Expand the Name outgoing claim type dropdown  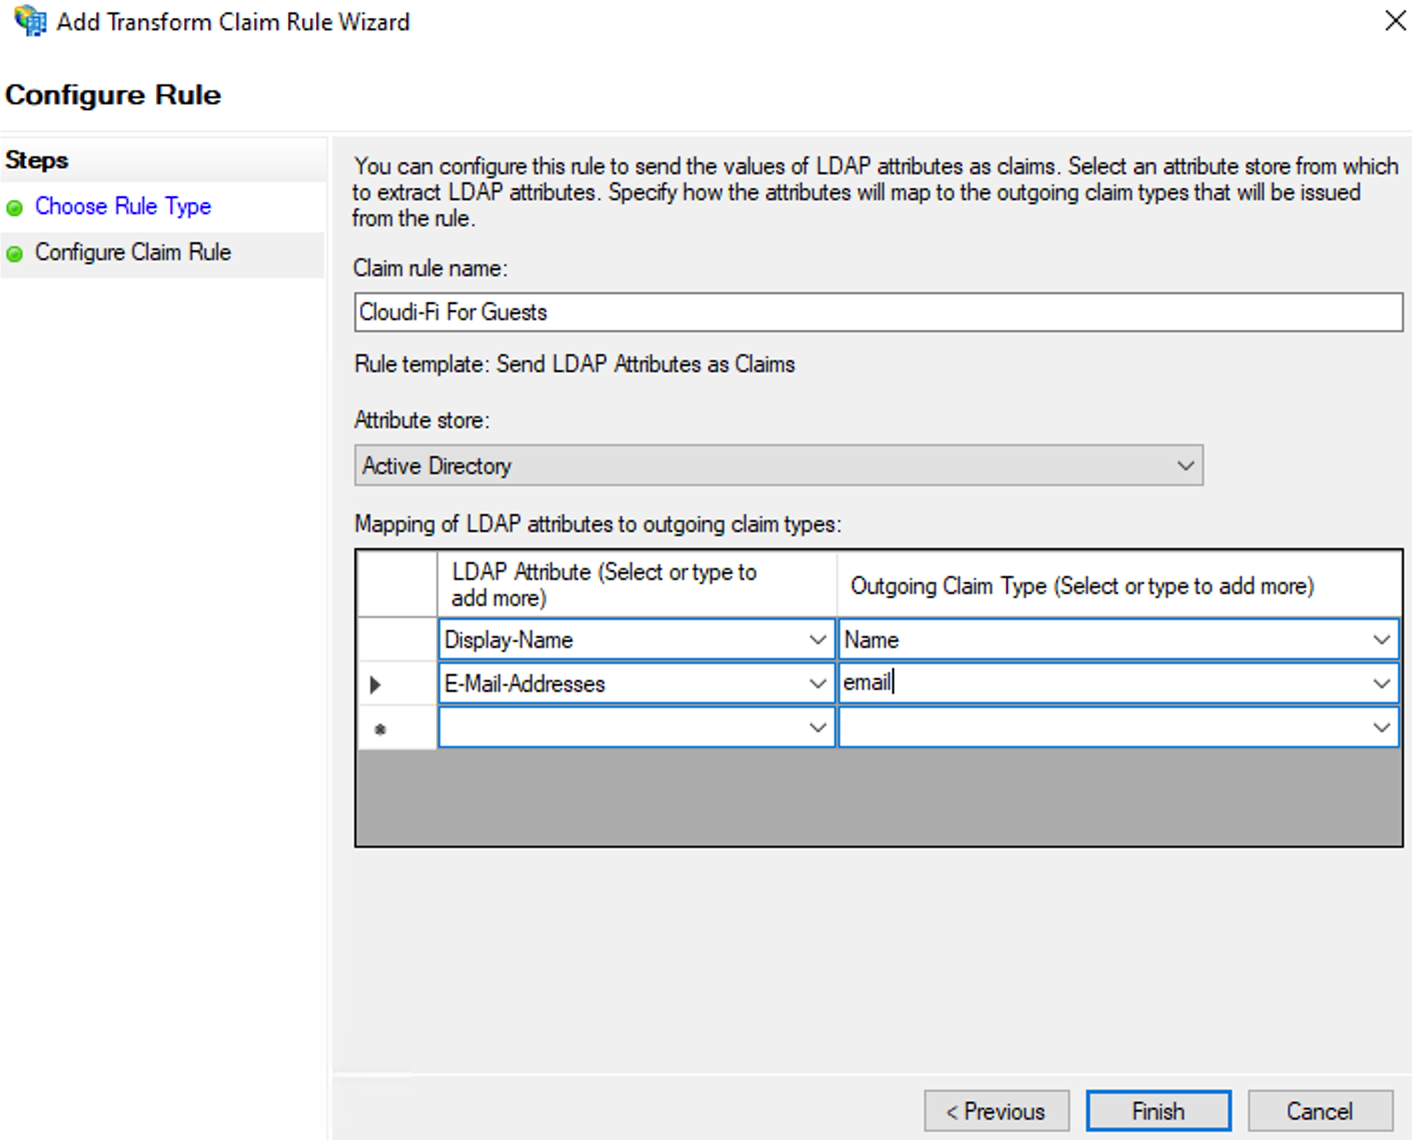1382,640
